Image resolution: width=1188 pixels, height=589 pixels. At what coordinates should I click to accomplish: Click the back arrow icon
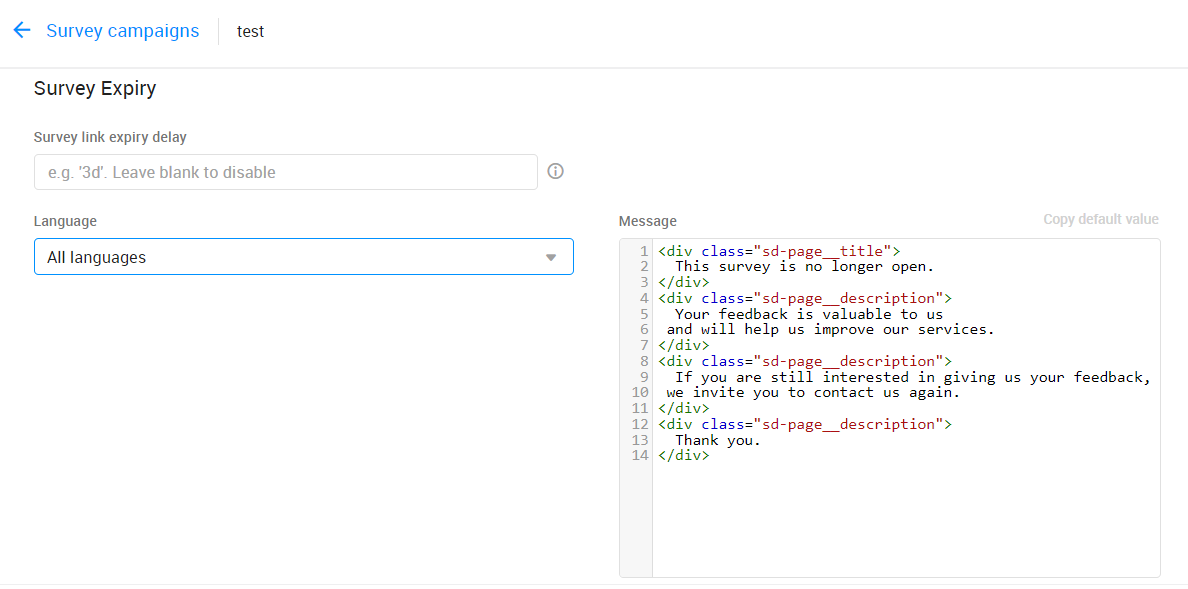pos(22,31)
